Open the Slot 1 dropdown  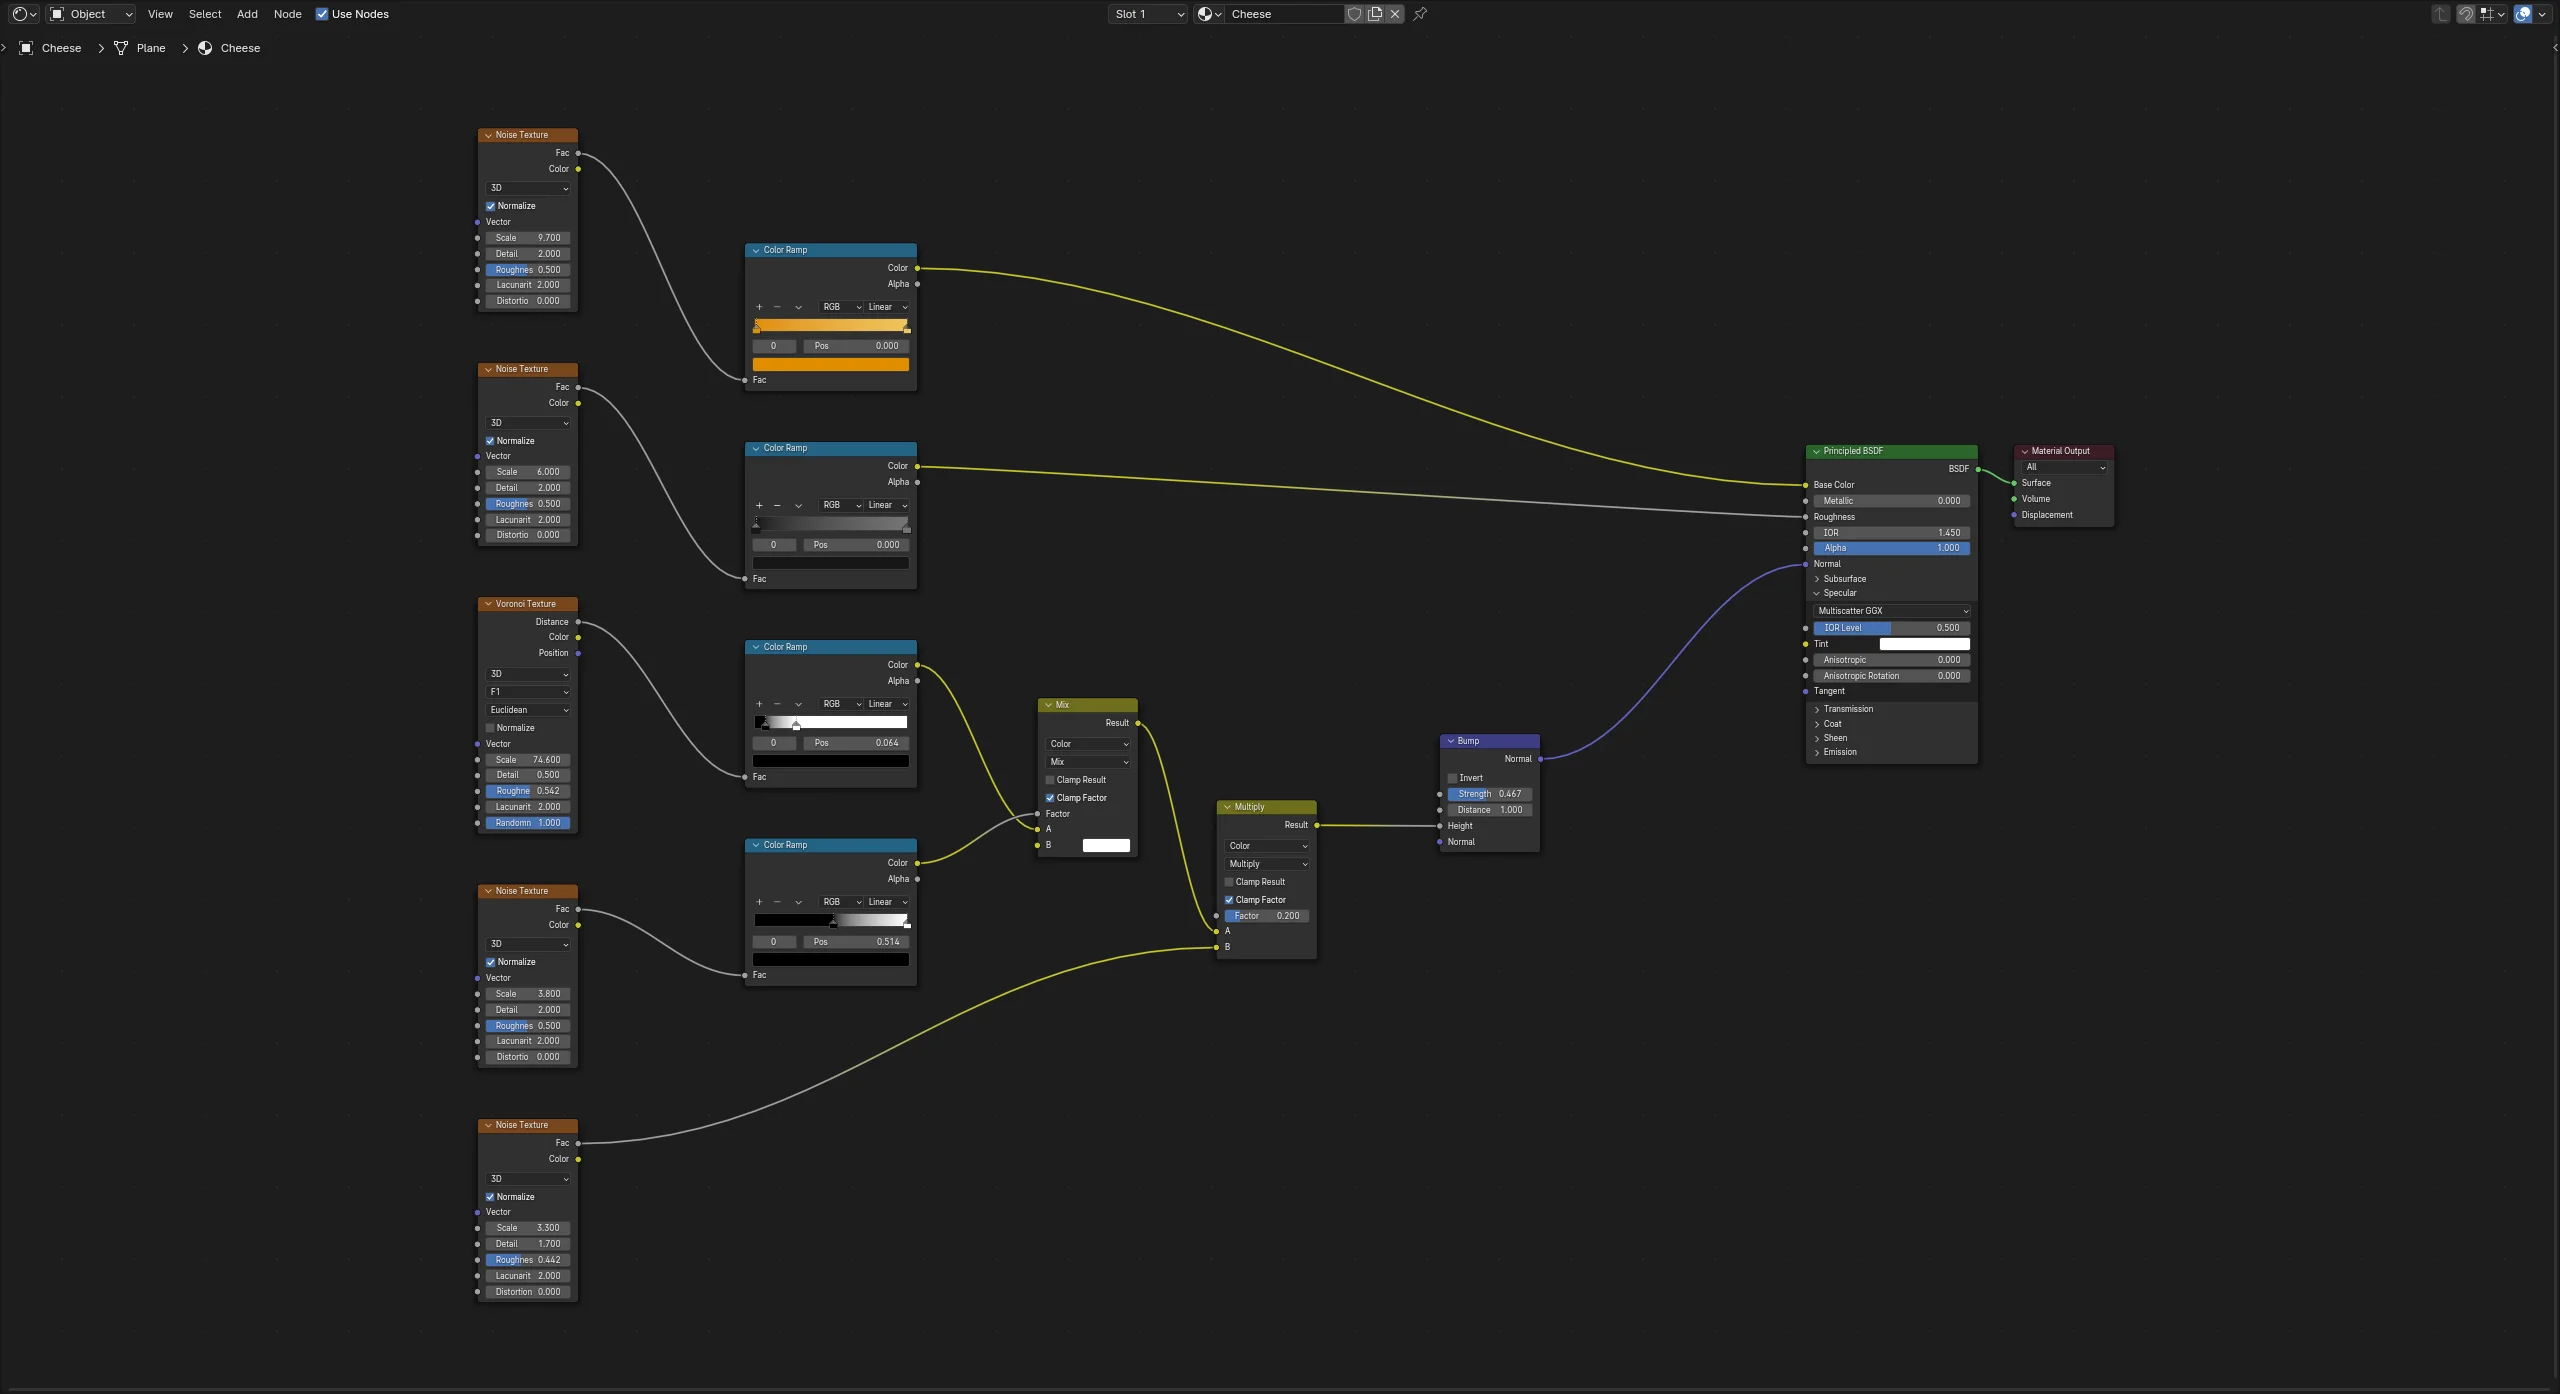(x=1147, y=14)
